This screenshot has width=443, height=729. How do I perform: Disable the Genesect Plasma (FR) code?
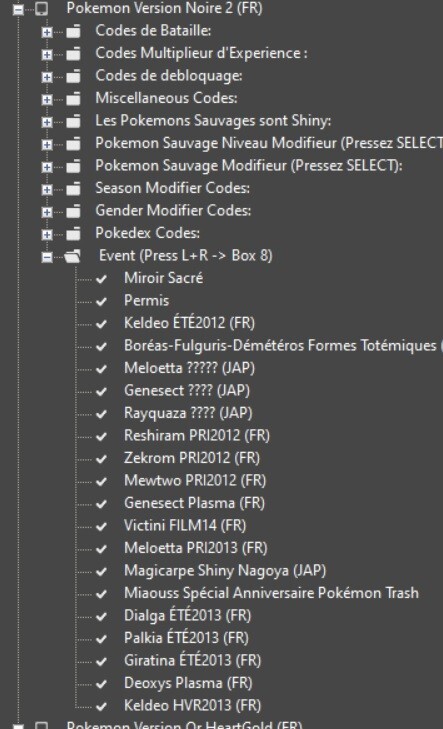click(101, 504)
